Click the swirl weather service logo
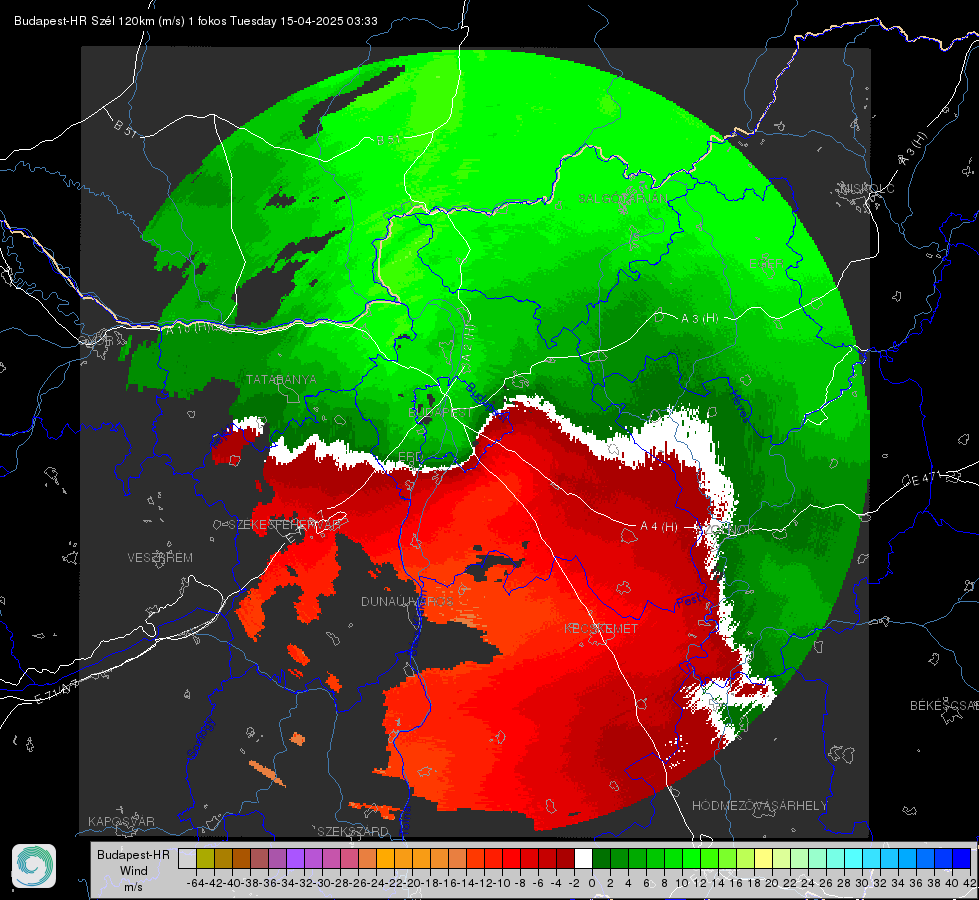Viewport: 979px width, 900px height. coord(34,866)
